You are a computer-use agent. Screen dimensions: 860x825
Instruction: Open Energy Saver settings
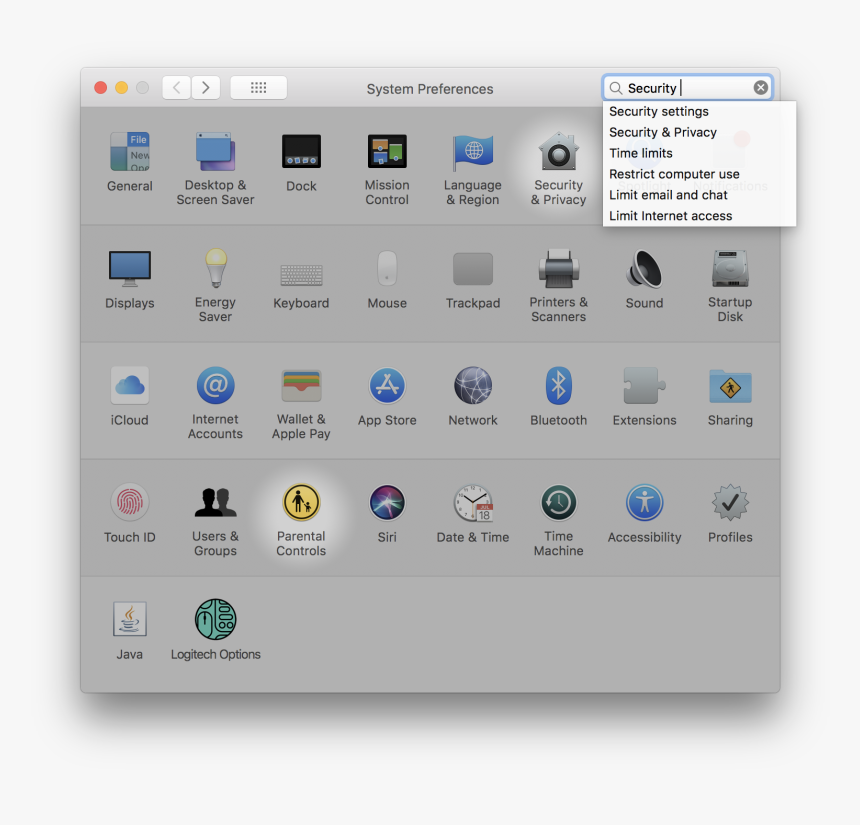(215, 270)
